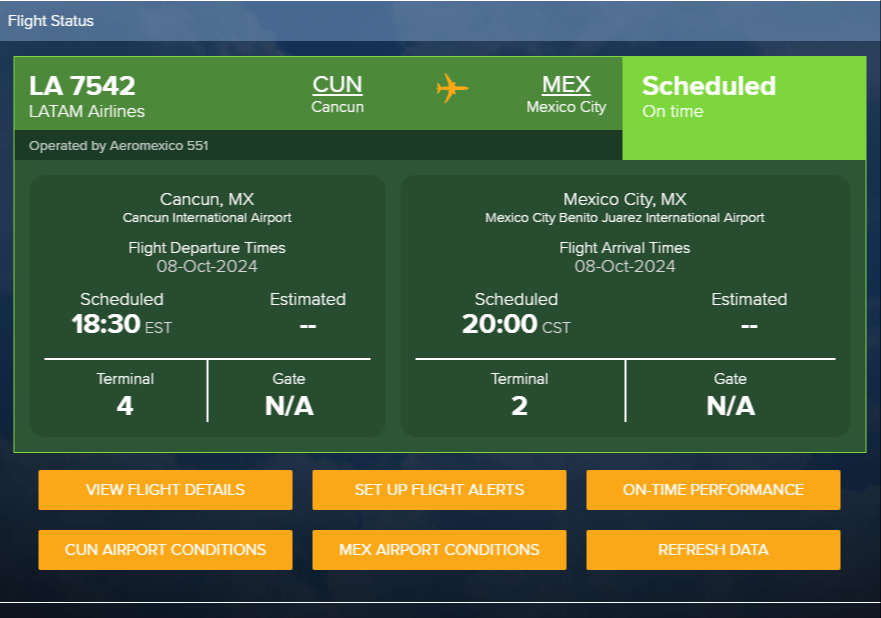Open On-Time Performance

[x=714, y=490]
